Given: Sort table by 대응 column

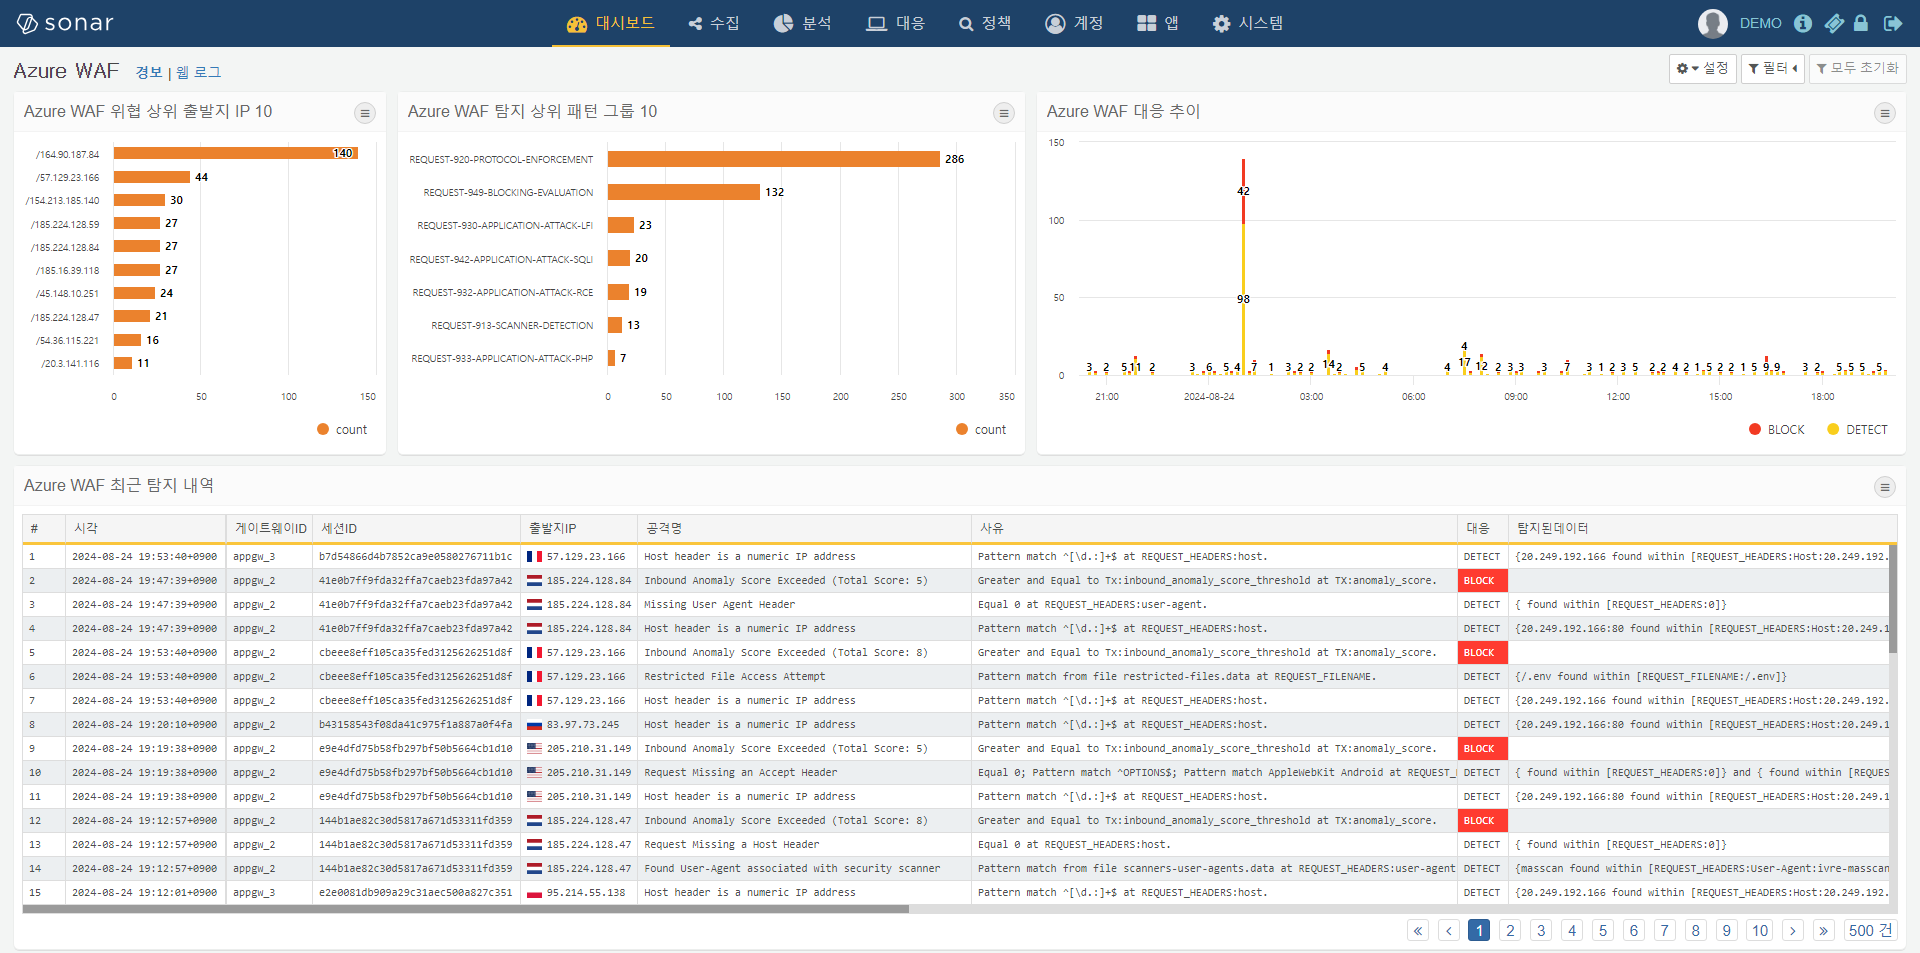Looking at the screenshot, I should [x=1482, y=528].
